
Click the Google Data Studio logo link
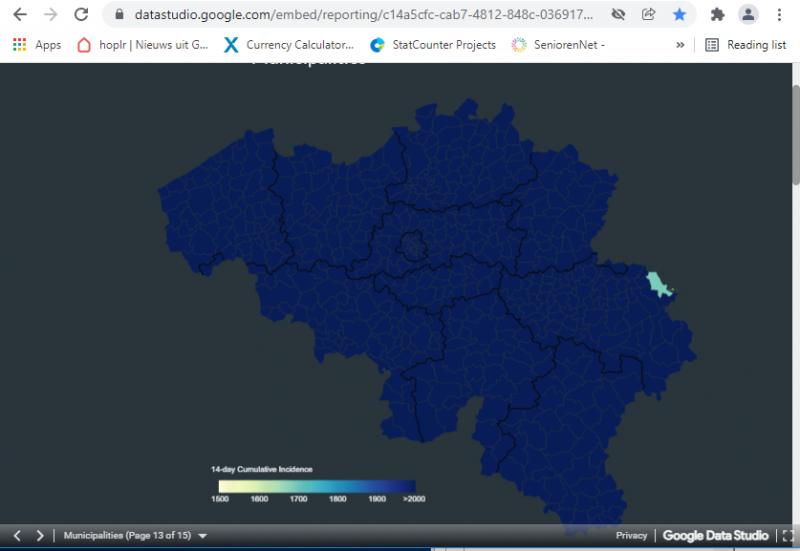pos(715,536)
